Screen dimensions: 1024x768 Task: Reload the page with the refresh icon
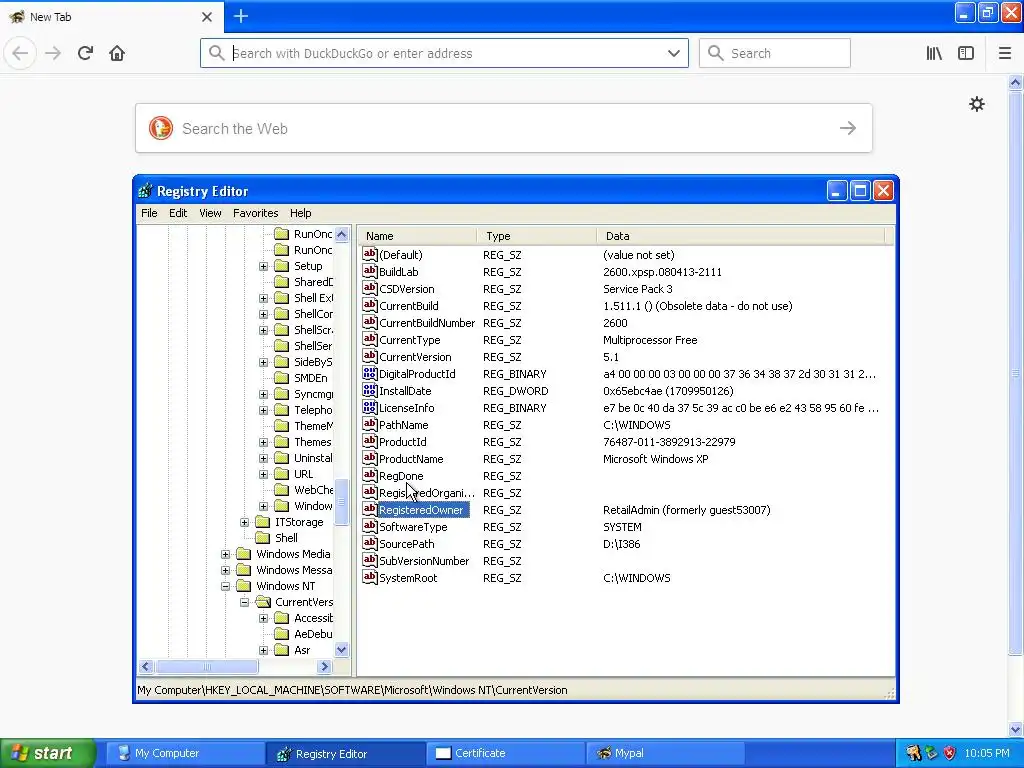point(85,53)
